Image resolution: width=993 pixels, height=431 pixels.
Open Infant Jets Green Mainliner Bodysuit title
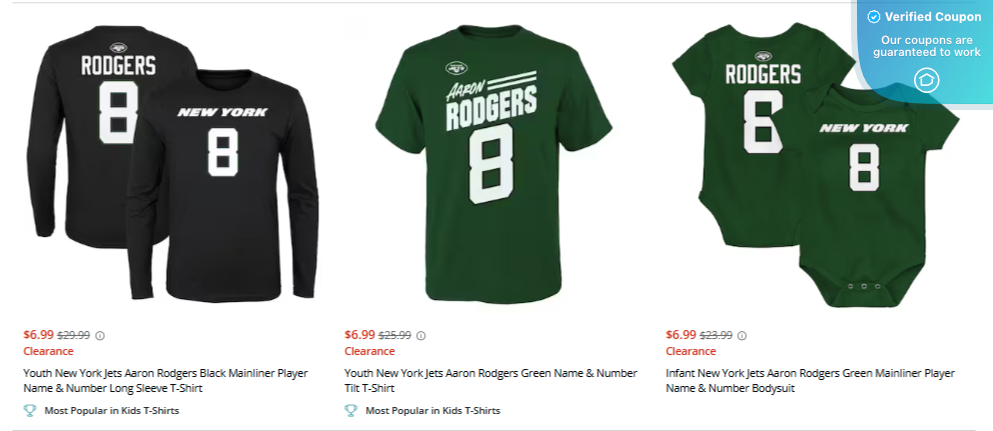tap(810, 380)
